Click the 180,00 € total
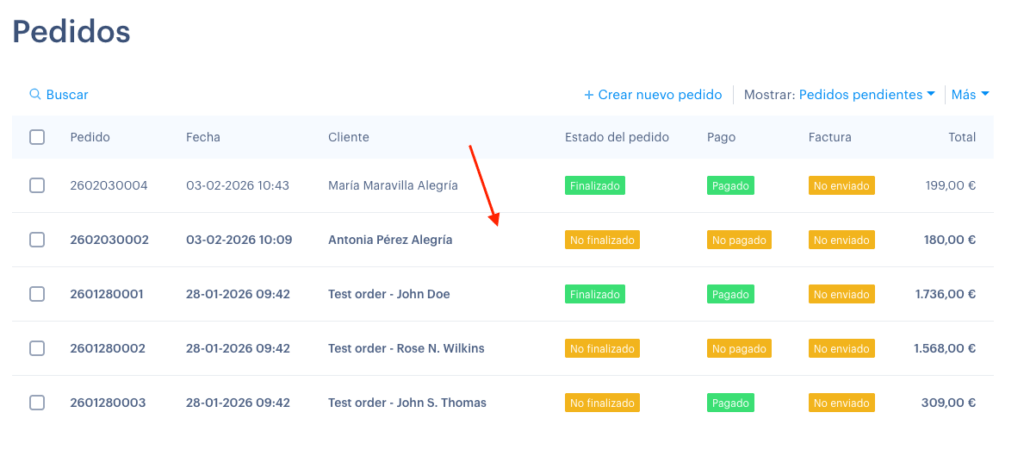The height and width of the screenshot is (450, 1024). [x=950, y=240]
